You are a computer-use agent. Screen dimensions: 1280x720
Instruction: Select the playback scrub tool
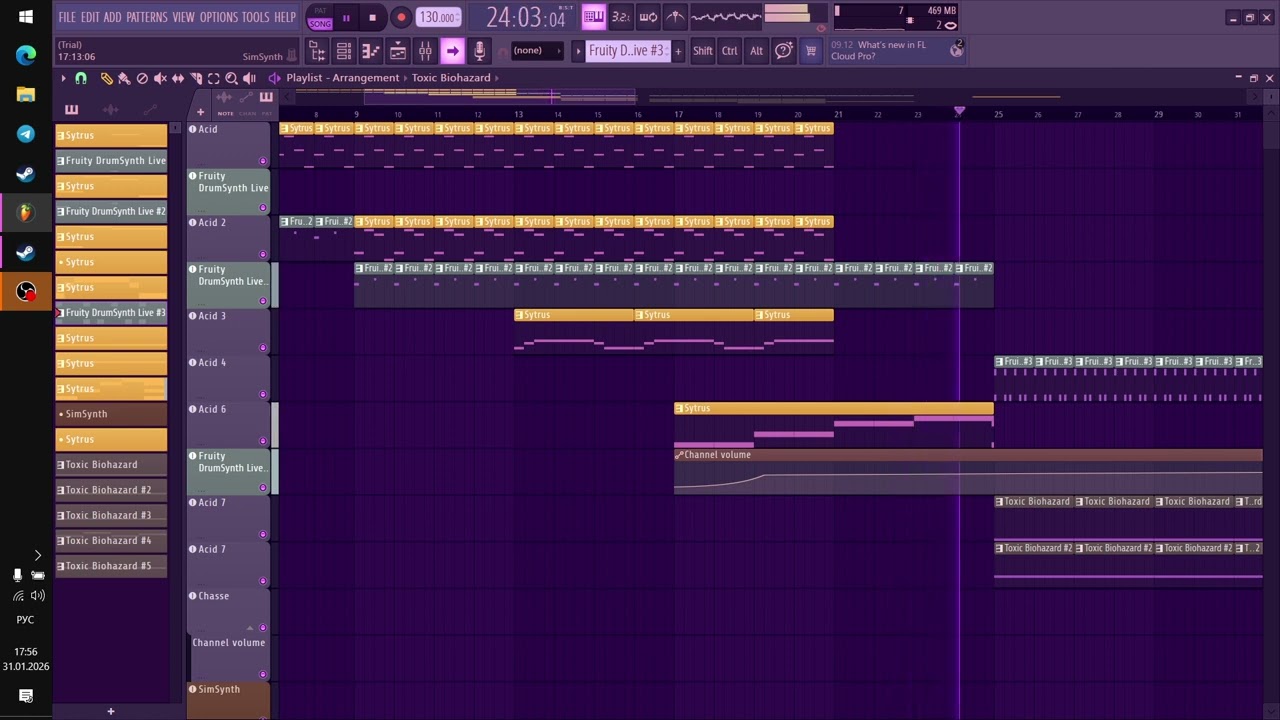[249, 78]
